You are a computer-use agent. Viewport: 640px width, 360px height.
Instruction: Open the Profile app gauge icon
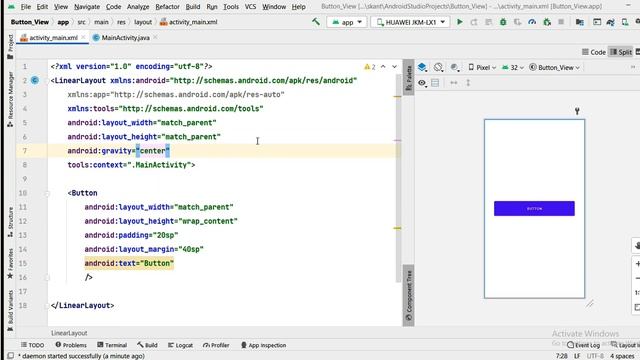[x=532, y=22]
